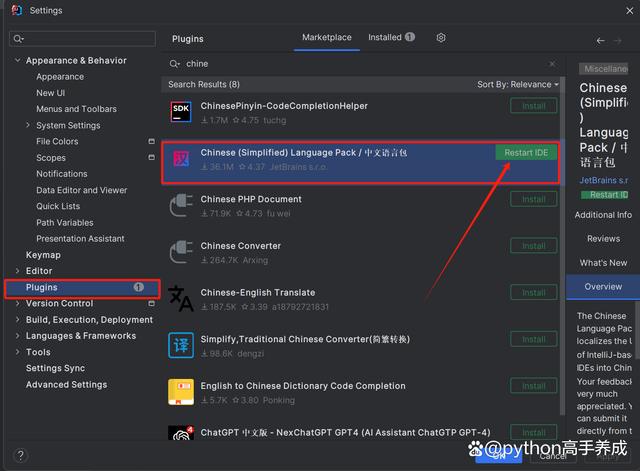Viewport: 640px width, 471px height.
Task: Expand the Languages & Frameworks node
Action: tap(17, 336)
